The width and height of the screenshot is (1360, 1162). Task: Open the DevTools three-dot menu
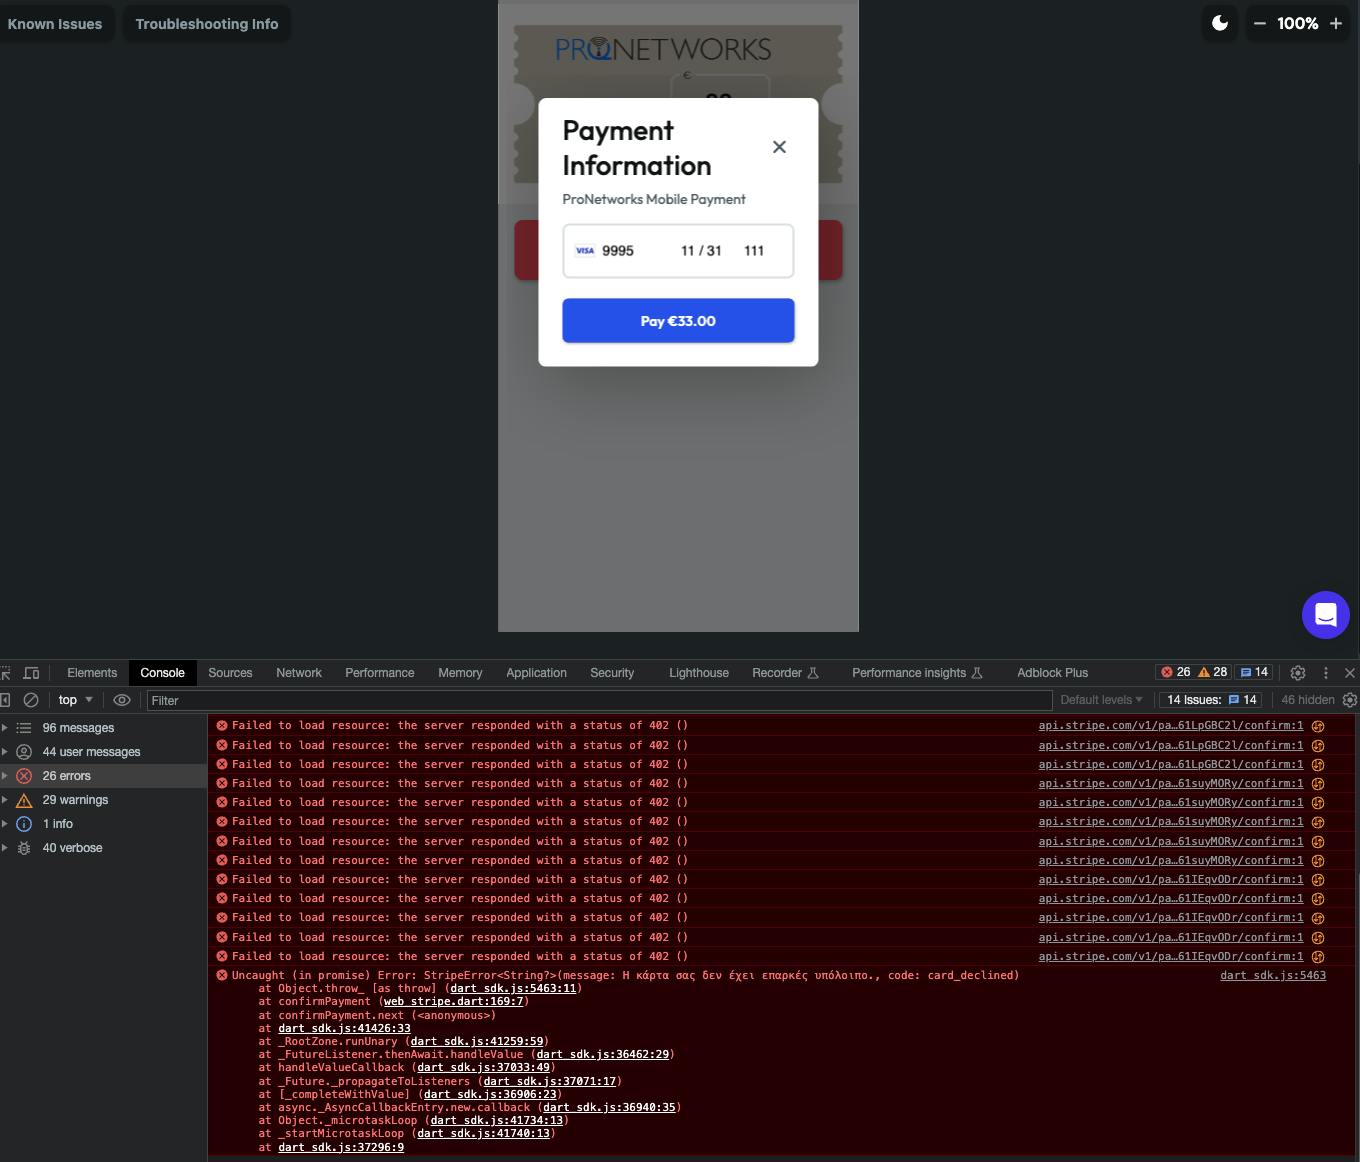coord(1326,673)
